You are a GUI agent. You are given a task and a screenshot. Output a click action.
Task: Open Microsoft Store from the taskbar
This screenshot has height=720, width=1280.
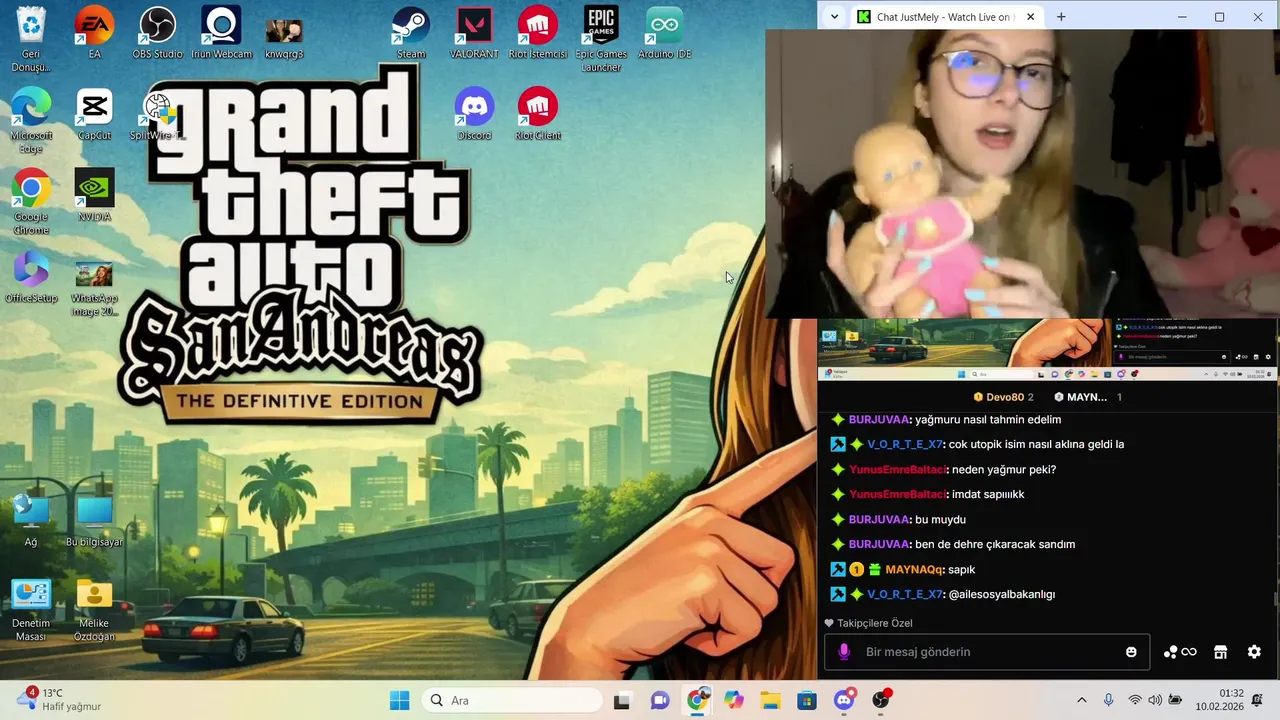(x=807, y=701)
